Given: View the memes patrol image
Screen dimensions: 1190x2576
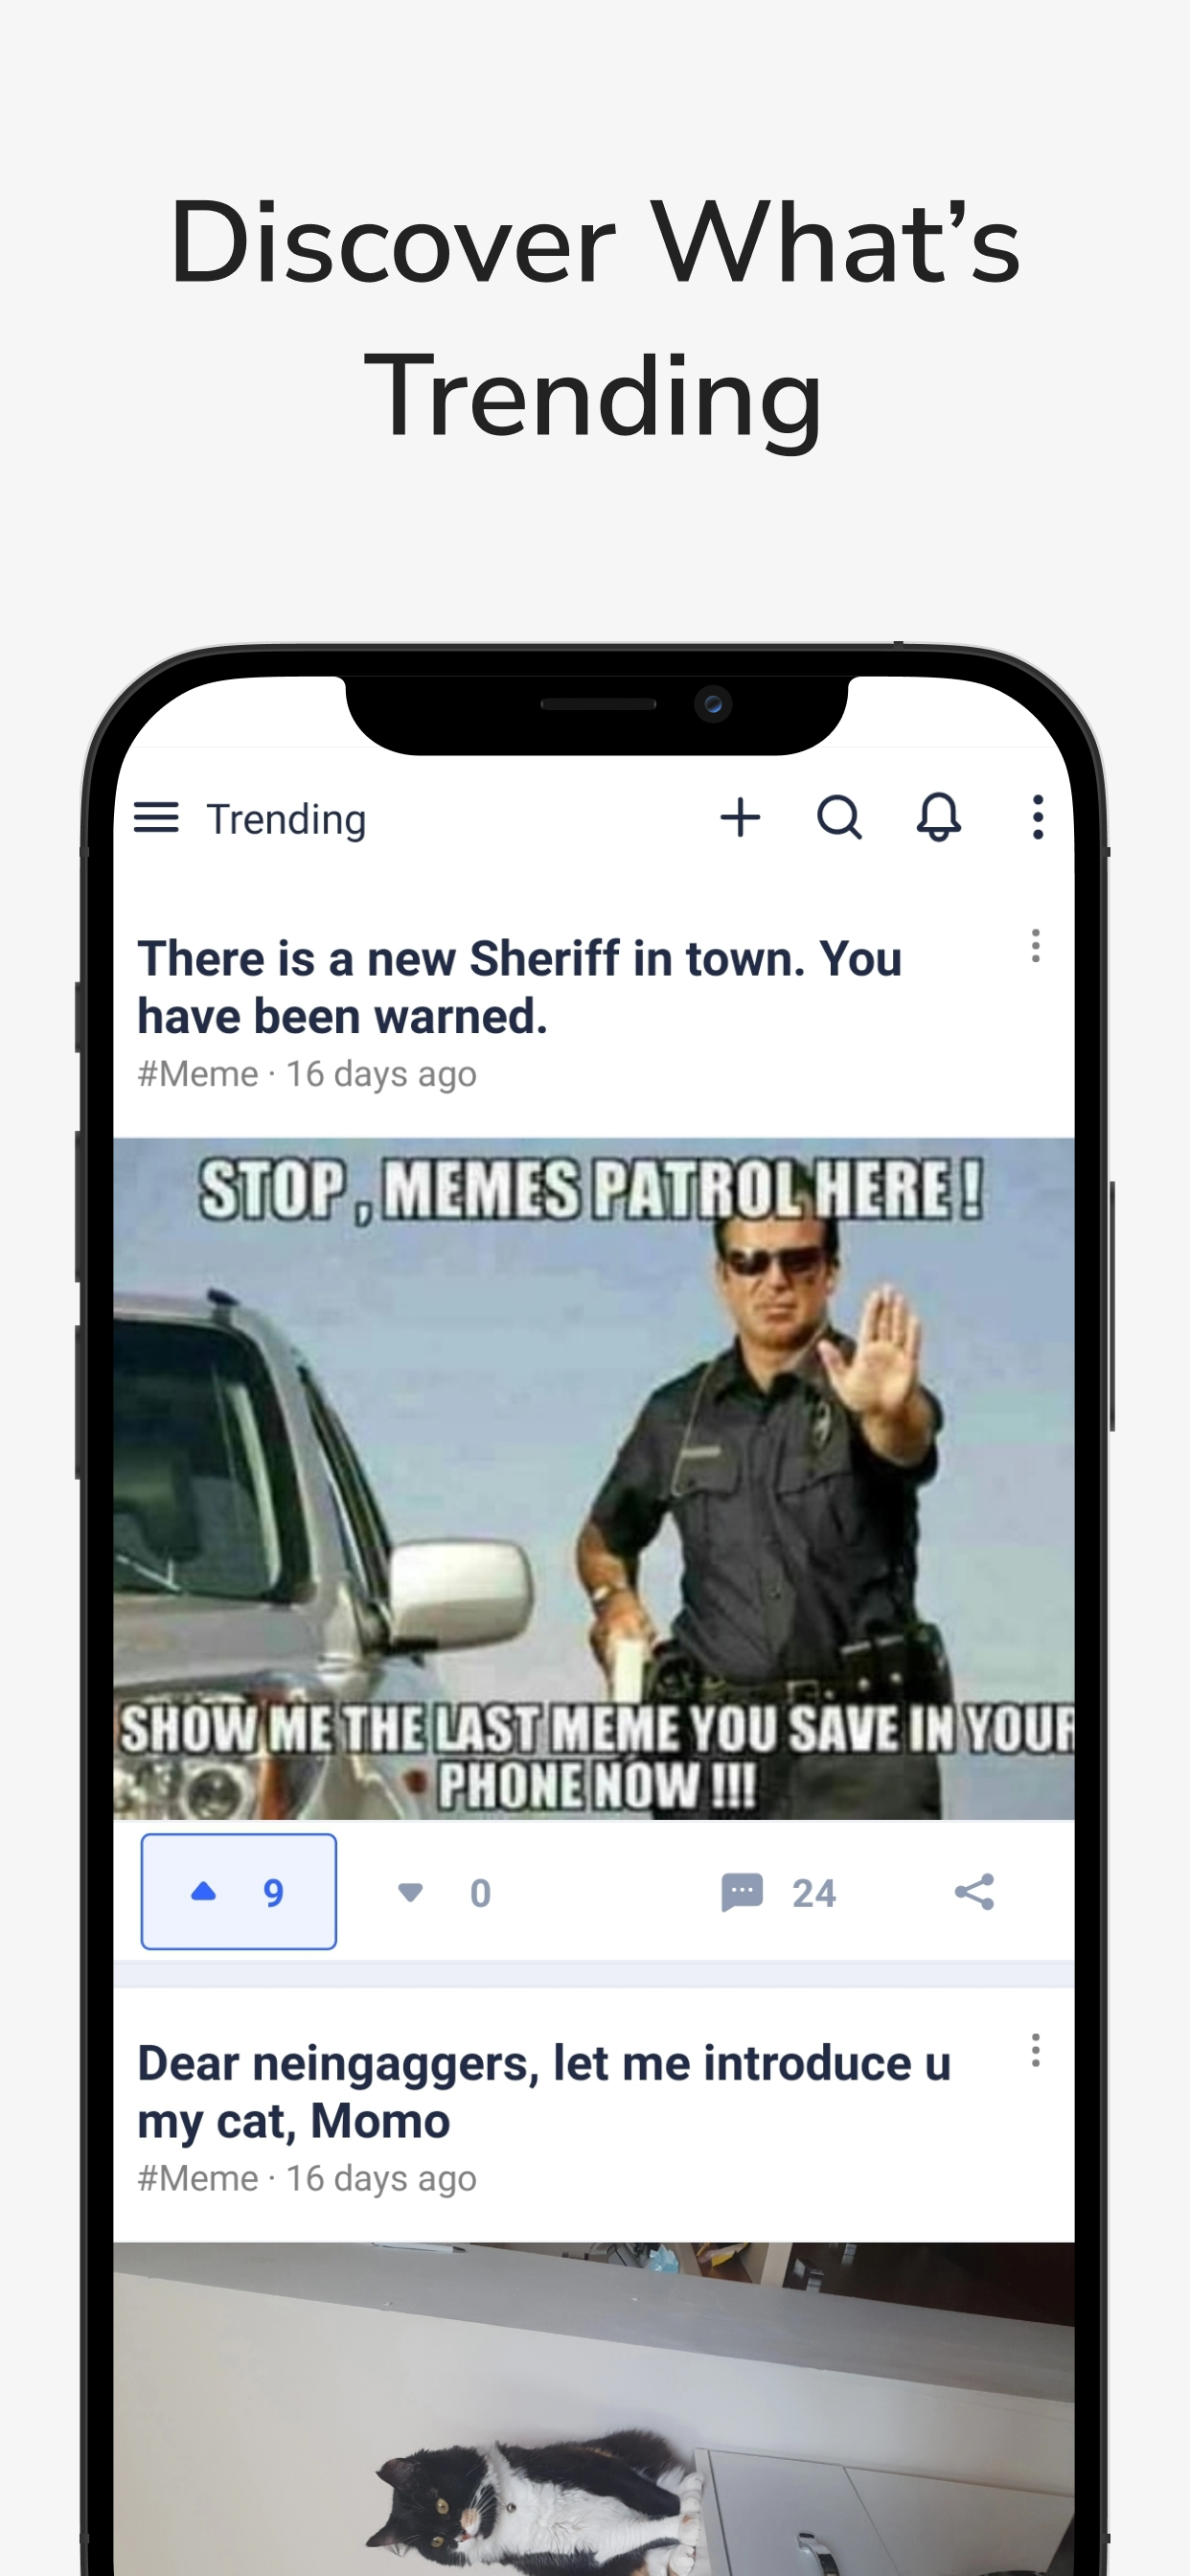Looking at the screenshot, I should pos(594,1479).
